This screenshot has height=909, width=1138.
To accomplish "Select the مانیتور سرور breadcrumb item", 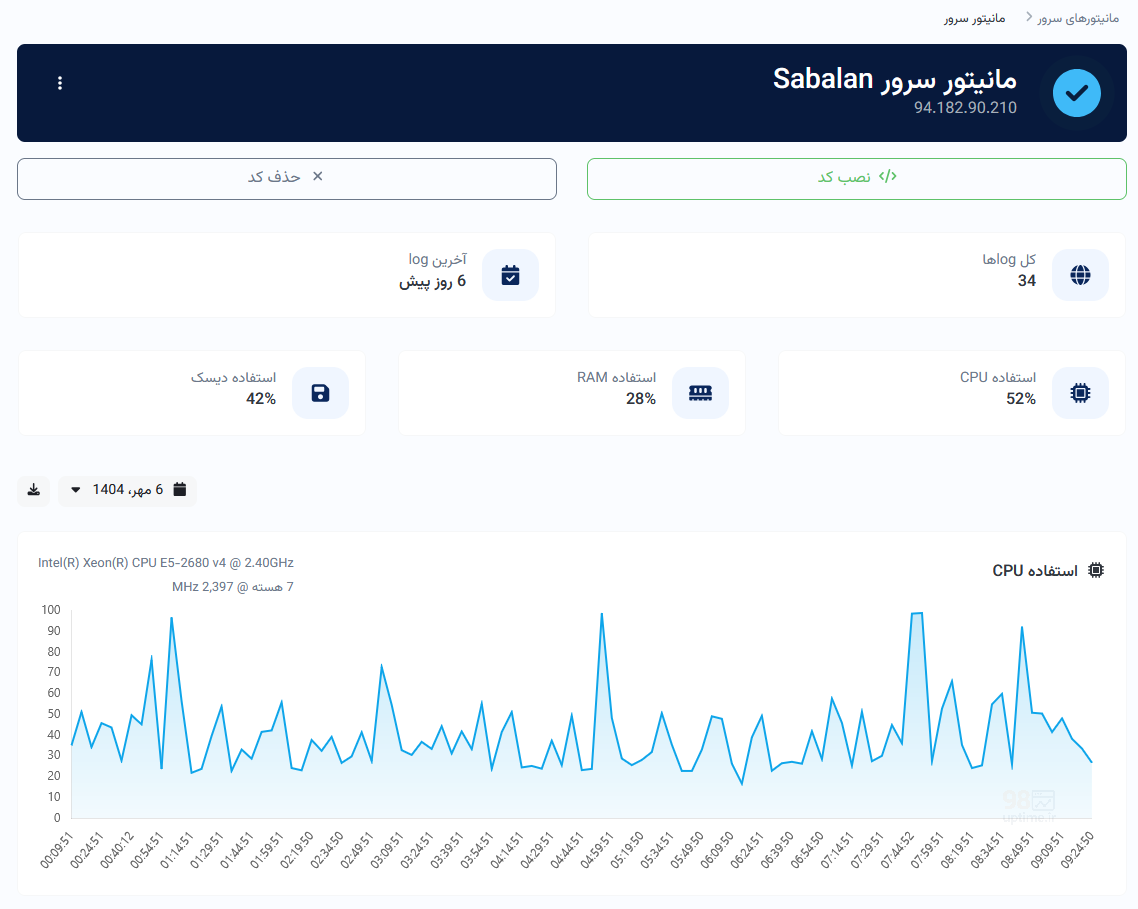I will pyautogui.click(x=974, y=18).
